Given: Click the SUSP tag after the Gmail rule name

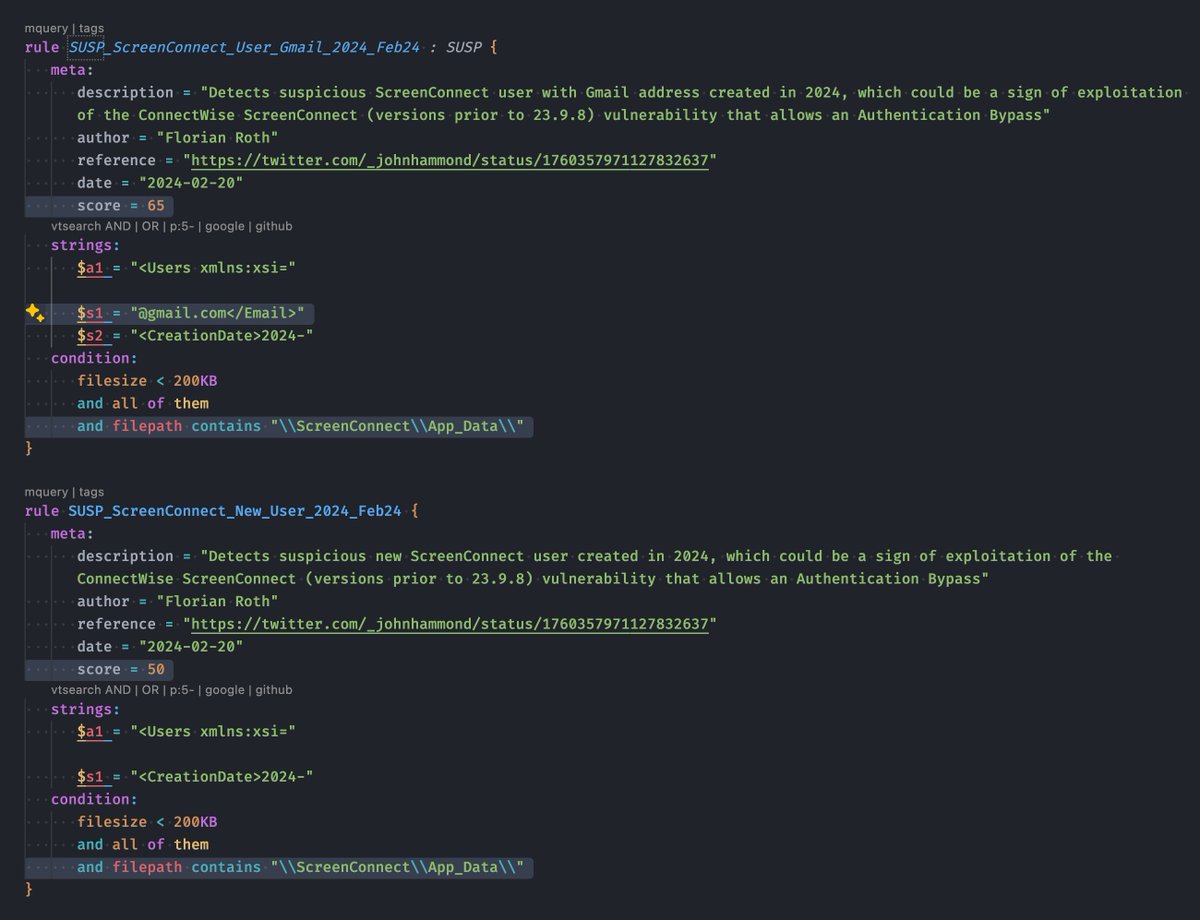Looking at the screenshot, I should tap(463, 47).
